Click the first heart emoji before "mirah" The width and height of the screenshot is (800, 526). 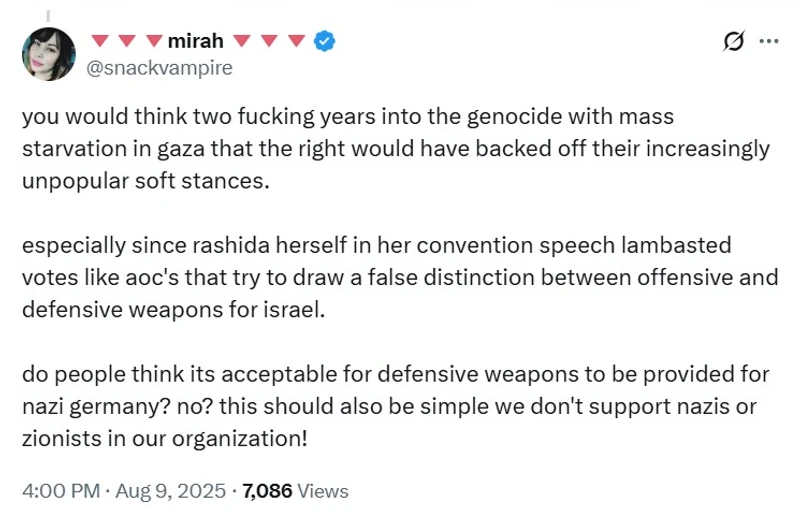click(x=100, y=41)
